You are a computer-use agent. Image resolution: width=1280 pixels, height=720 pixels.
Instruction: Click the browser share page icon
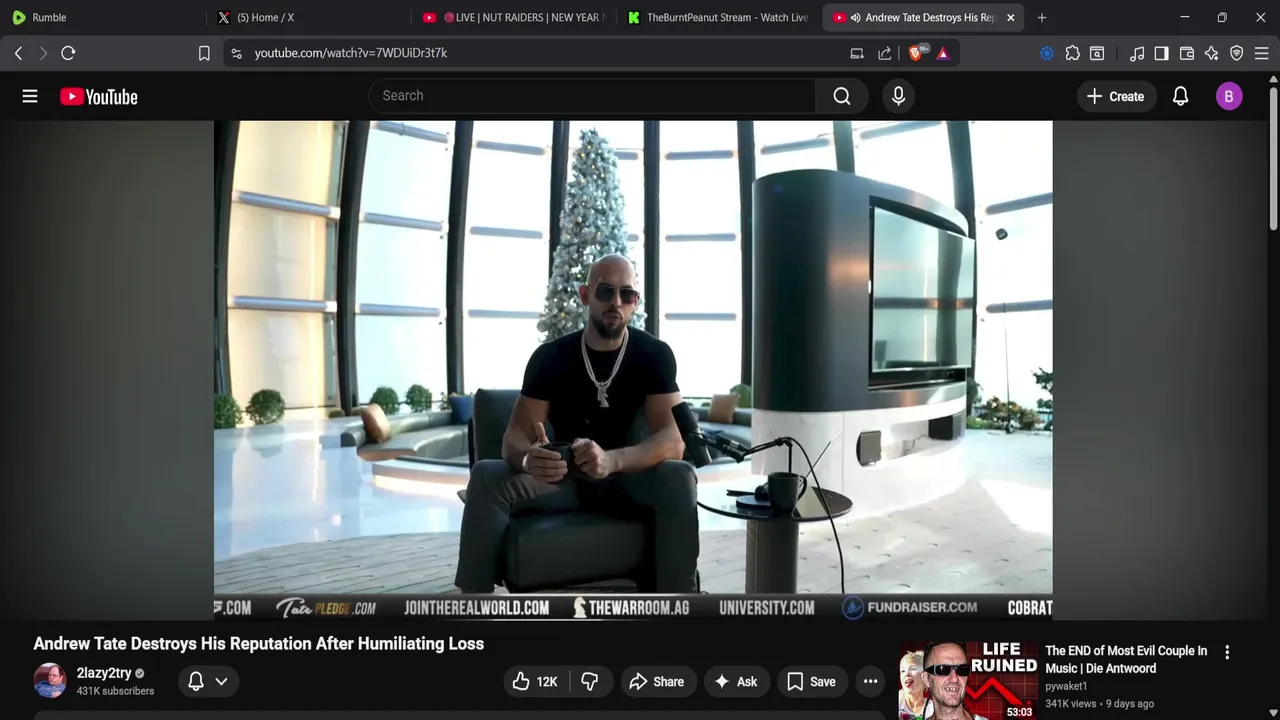(x=885, y=53)
